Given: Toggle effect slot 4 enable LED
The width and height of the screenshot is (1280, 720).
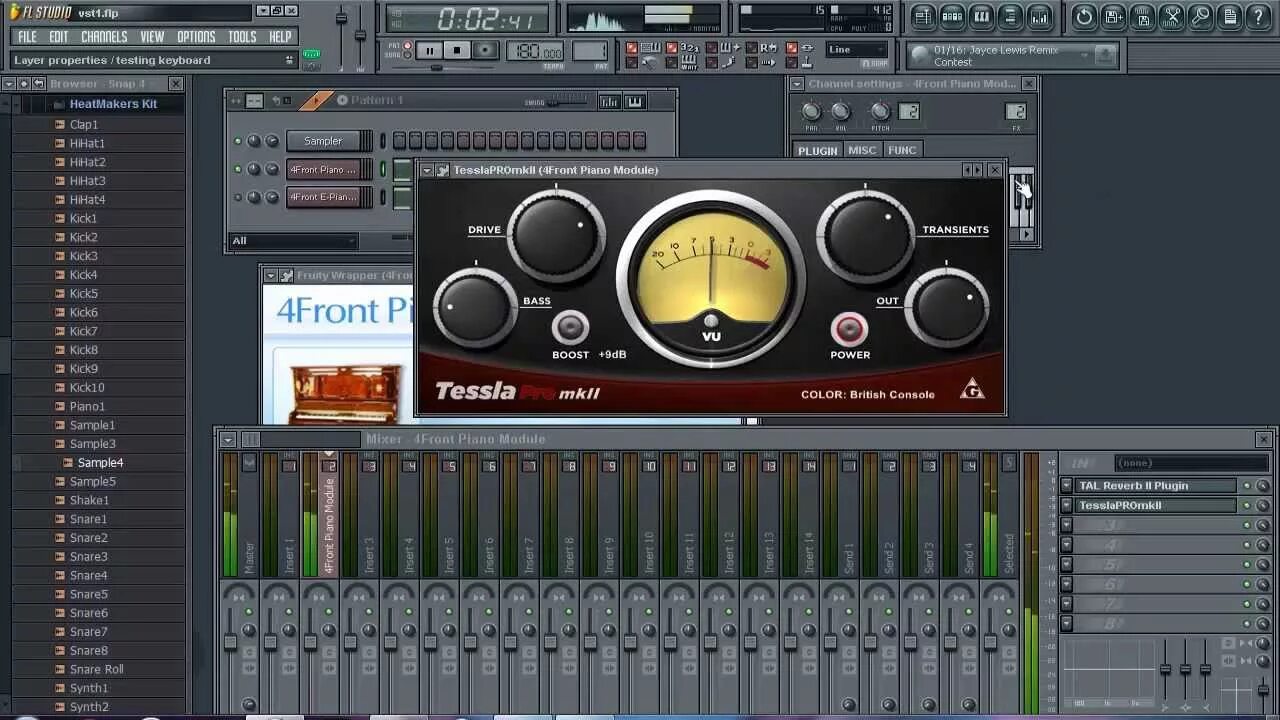Looking at the screenshot, I should pos(1247,545).
